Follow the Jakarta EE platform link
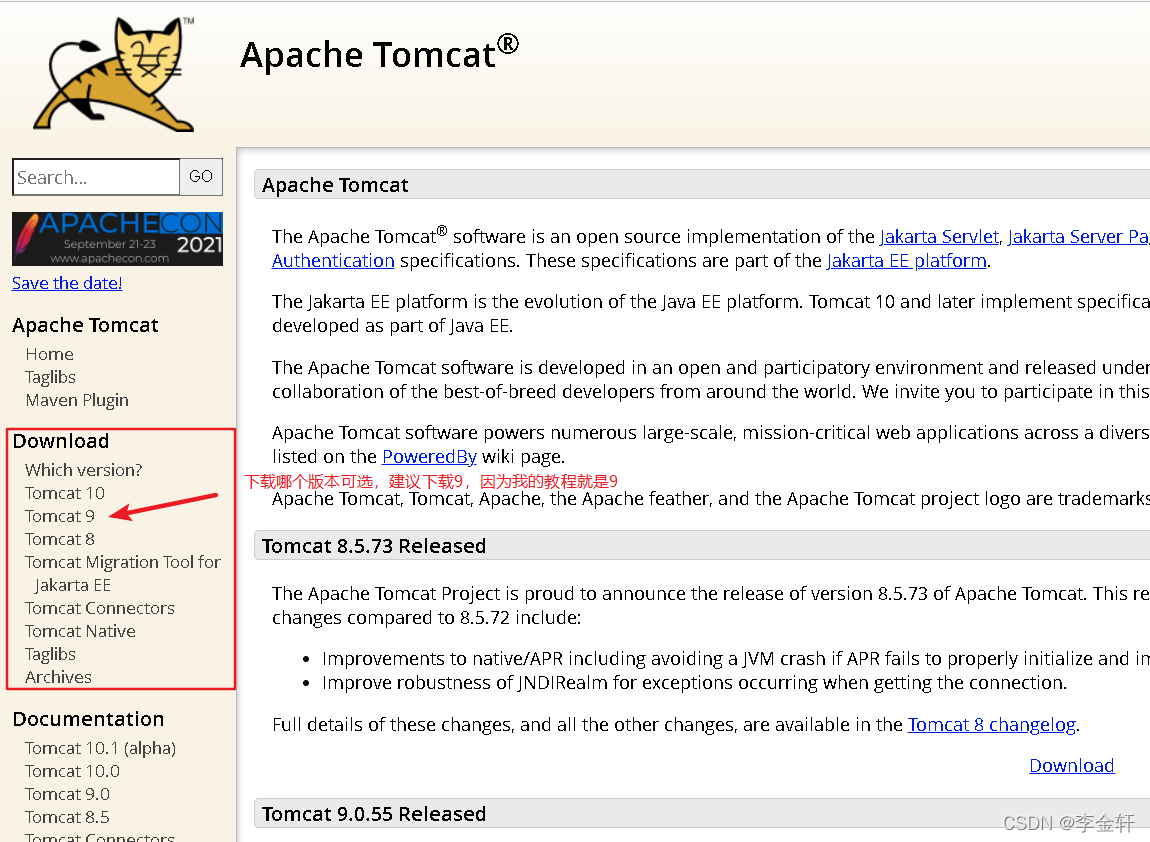The image size is (1150, 842). tap(907, 261)
